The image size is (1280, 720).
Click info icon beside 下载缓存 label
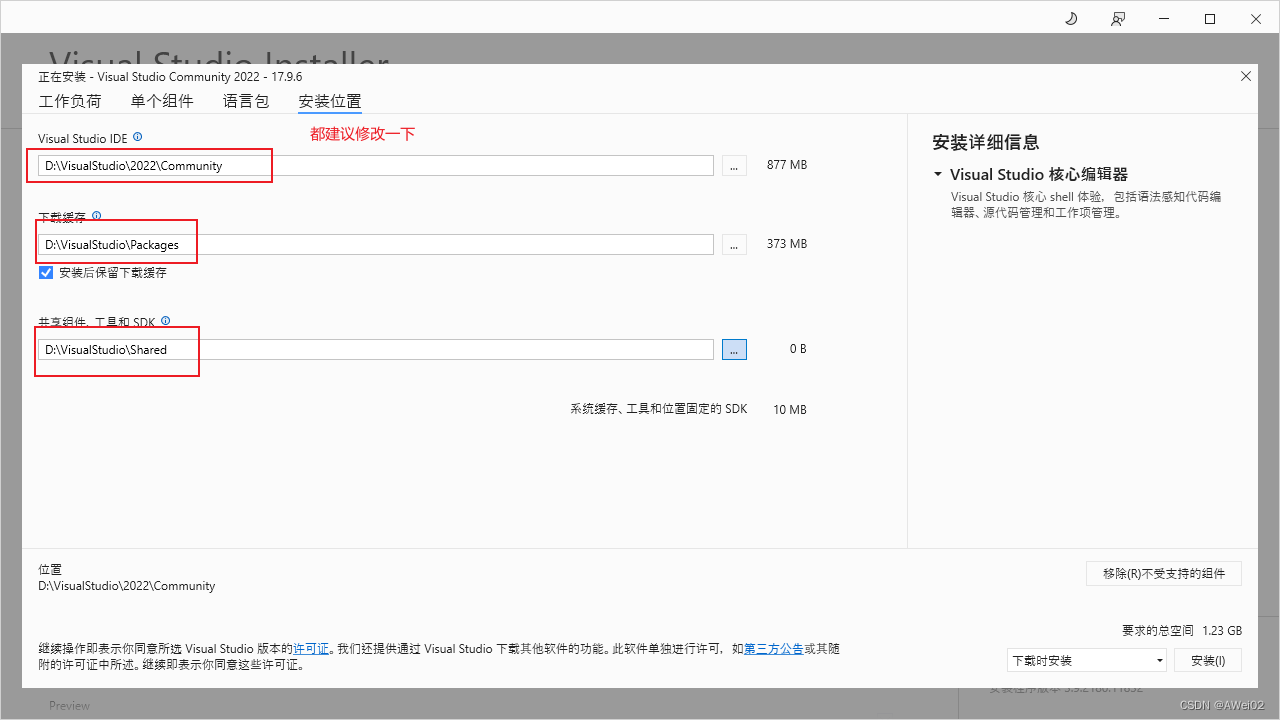coord(96,215)
